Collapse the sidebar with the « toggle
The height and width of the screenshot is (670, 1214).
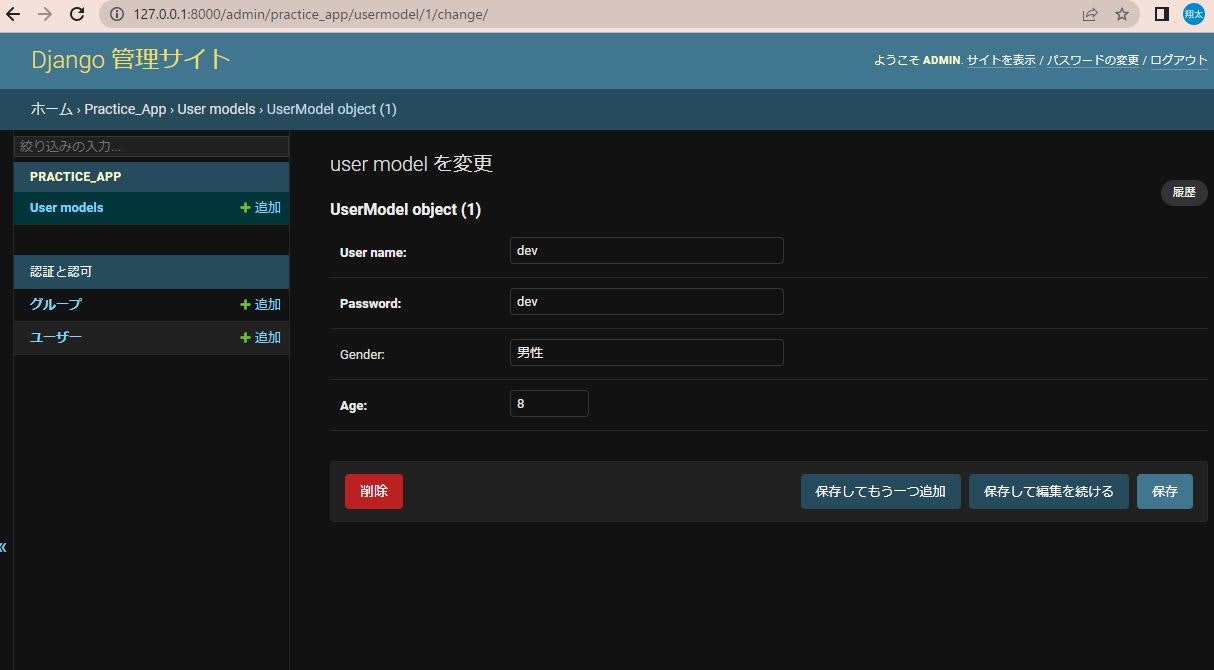(x=3, y=547)
